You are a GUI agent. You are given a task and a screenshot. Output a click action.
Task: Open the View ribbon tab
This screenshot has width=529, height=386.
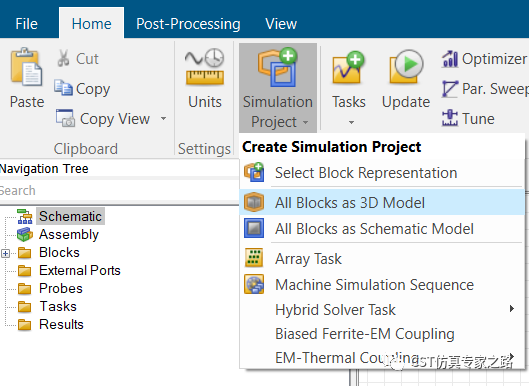[281, 24]
